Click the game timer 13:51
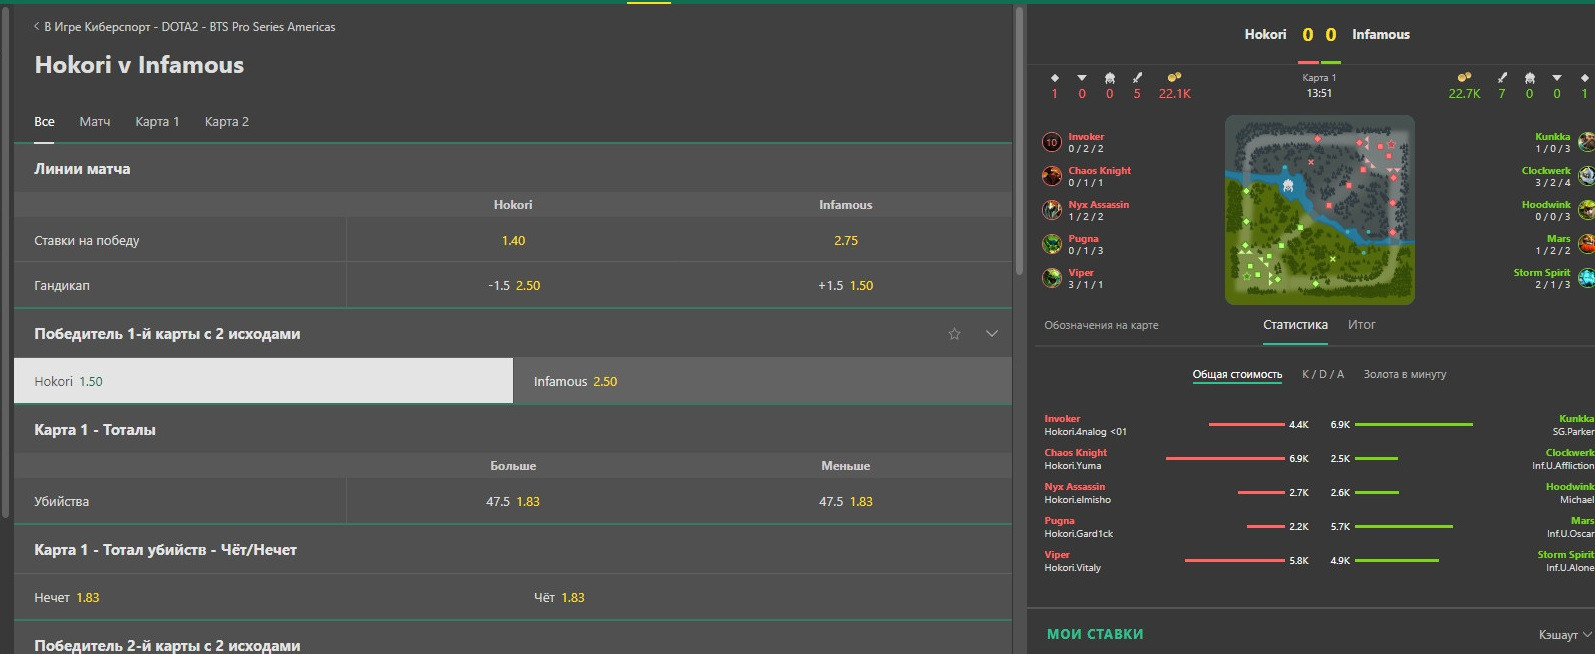Viewport: 1595px width, 654px height. (1319, 94)
